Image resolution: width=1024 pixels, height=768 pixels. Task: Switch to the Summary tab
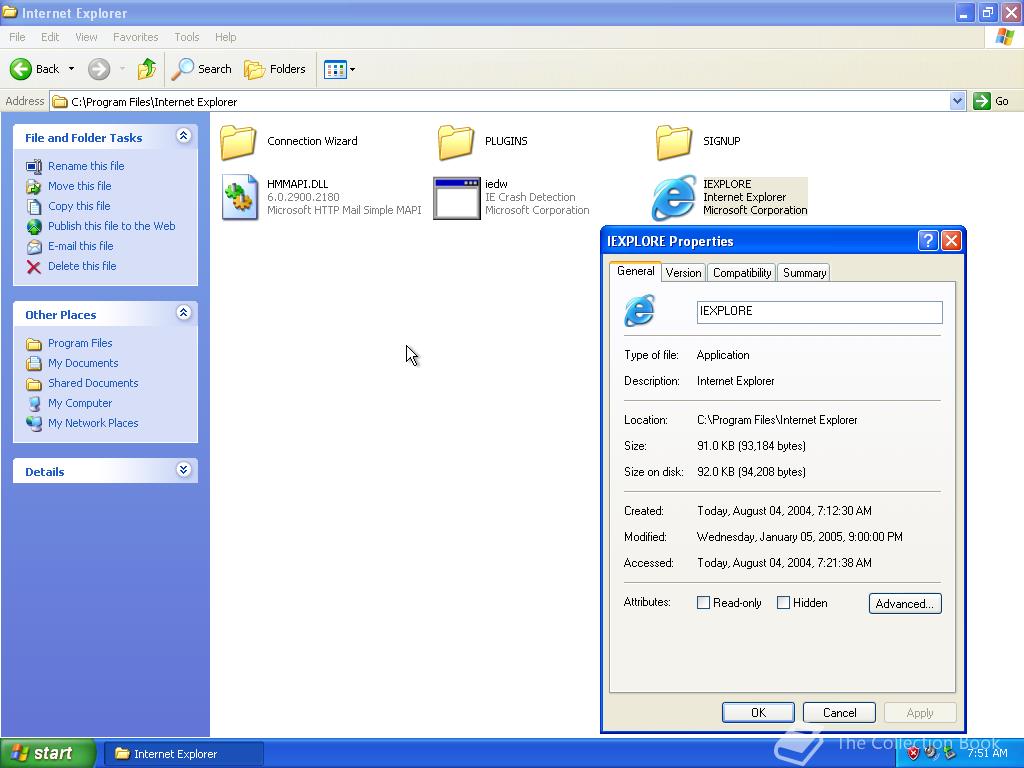(x=805, y=273)
